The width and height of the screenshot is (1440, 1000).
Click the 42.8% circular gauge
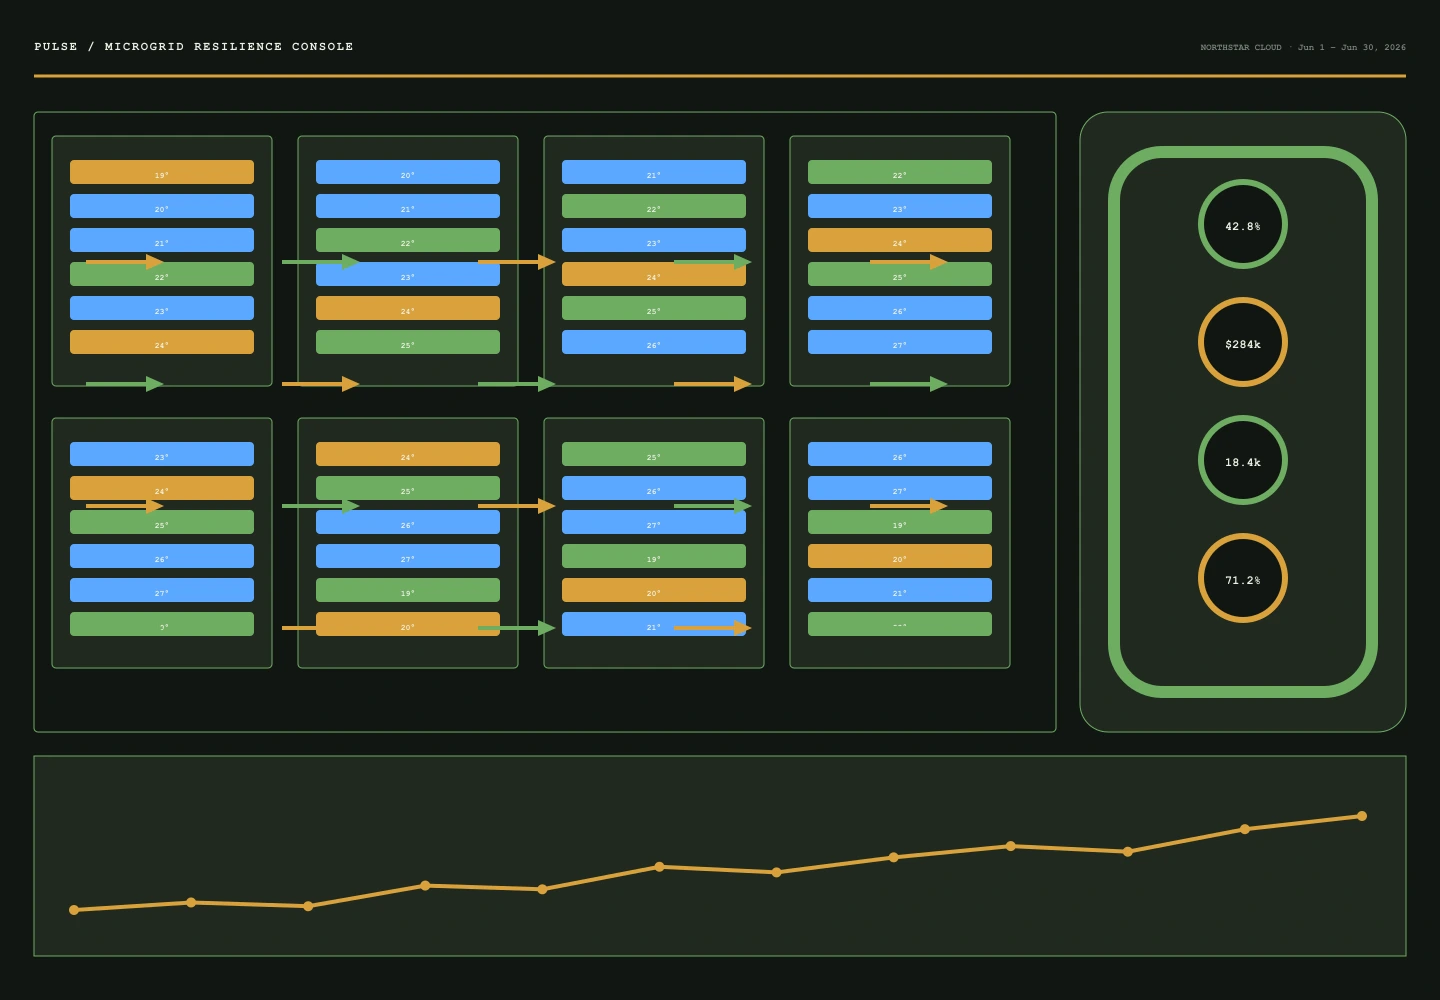[x=1243, y=224]
